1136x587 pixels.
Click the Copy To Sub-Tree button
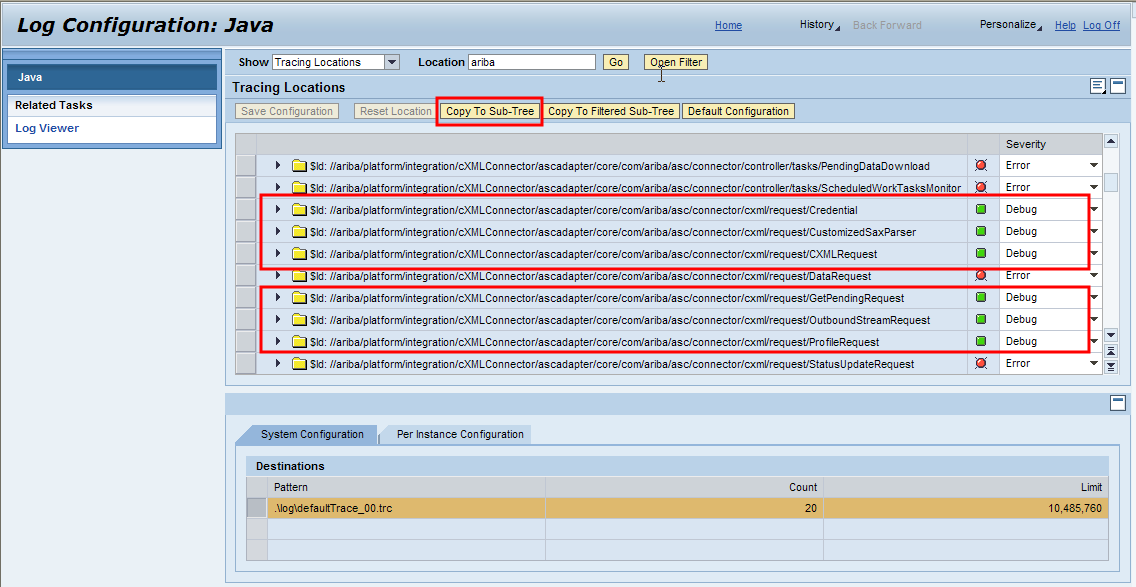point(489,111)
